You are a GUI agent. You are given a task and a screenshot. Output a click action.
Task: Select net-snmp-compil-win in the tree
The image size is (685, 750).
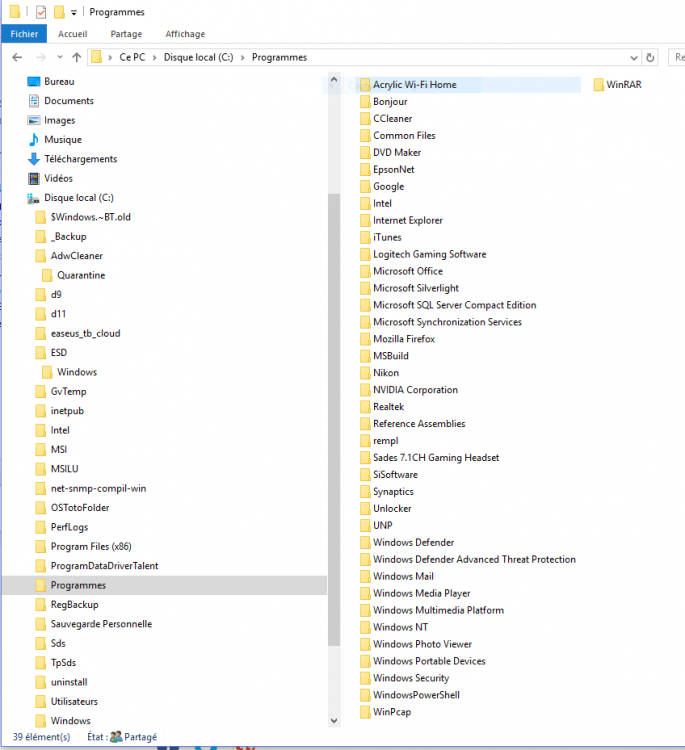click(x=98, y=488)
